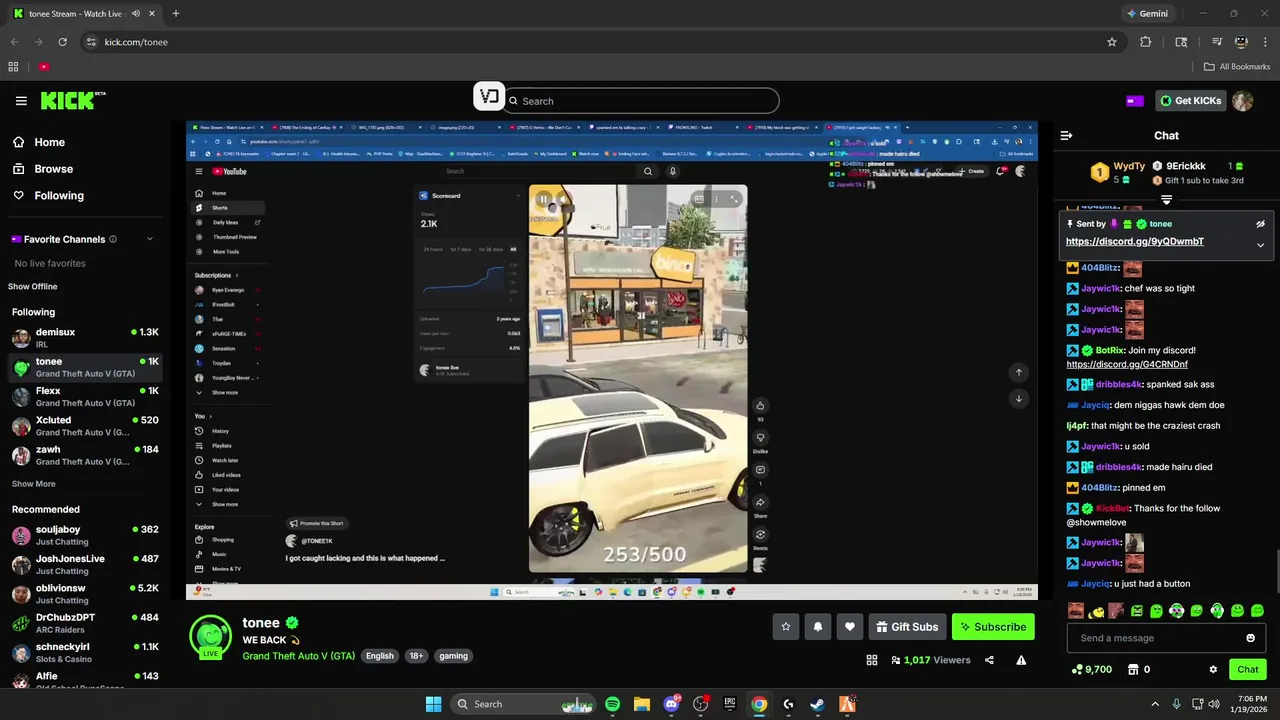Select the first green emote in quick emote row
1280x720 pixels.
pos(1136,610)
